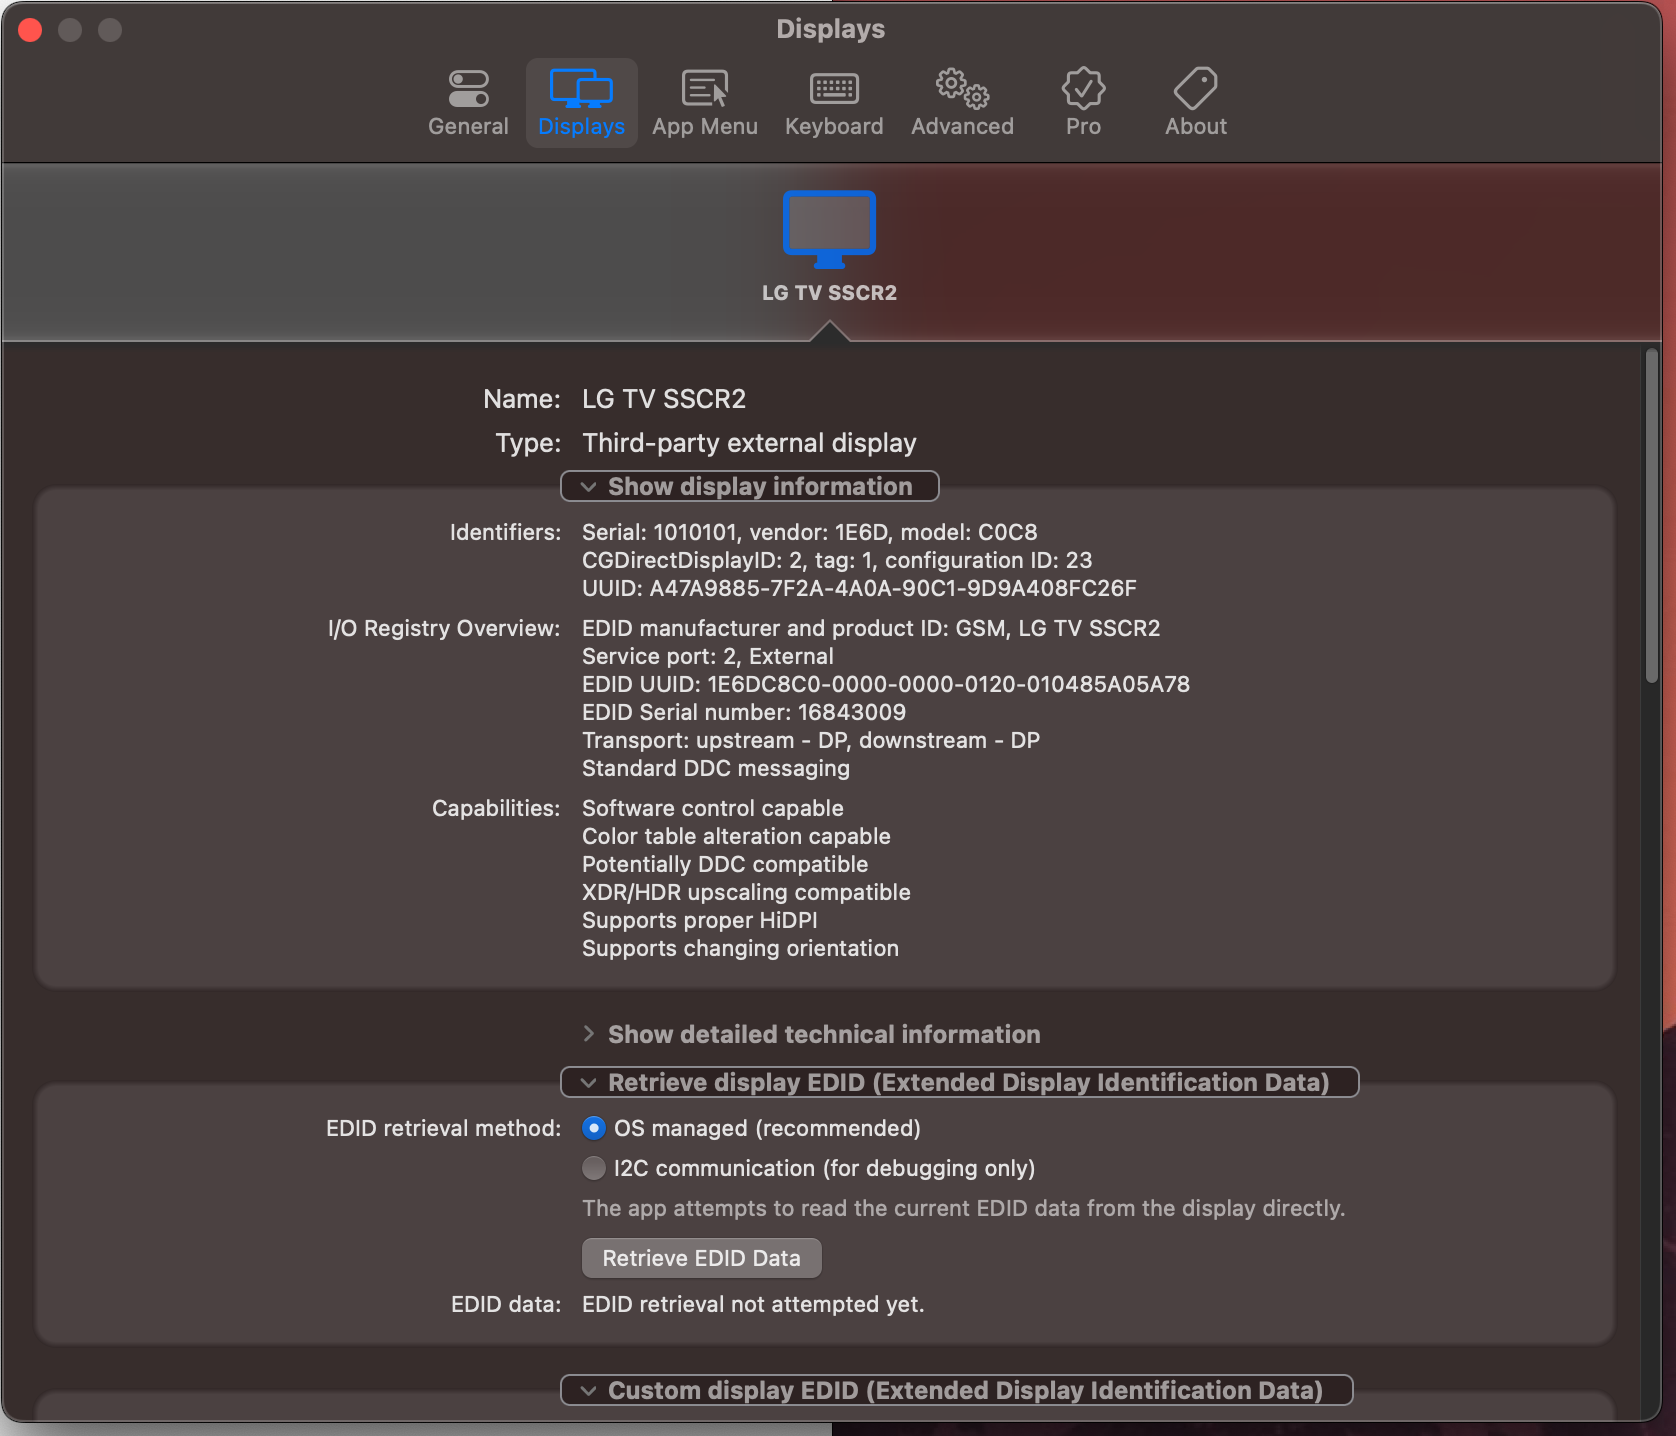Click the Serial 1010101 vendor line
This screenshot has width=1676, height=1436.
pos(810,532)
